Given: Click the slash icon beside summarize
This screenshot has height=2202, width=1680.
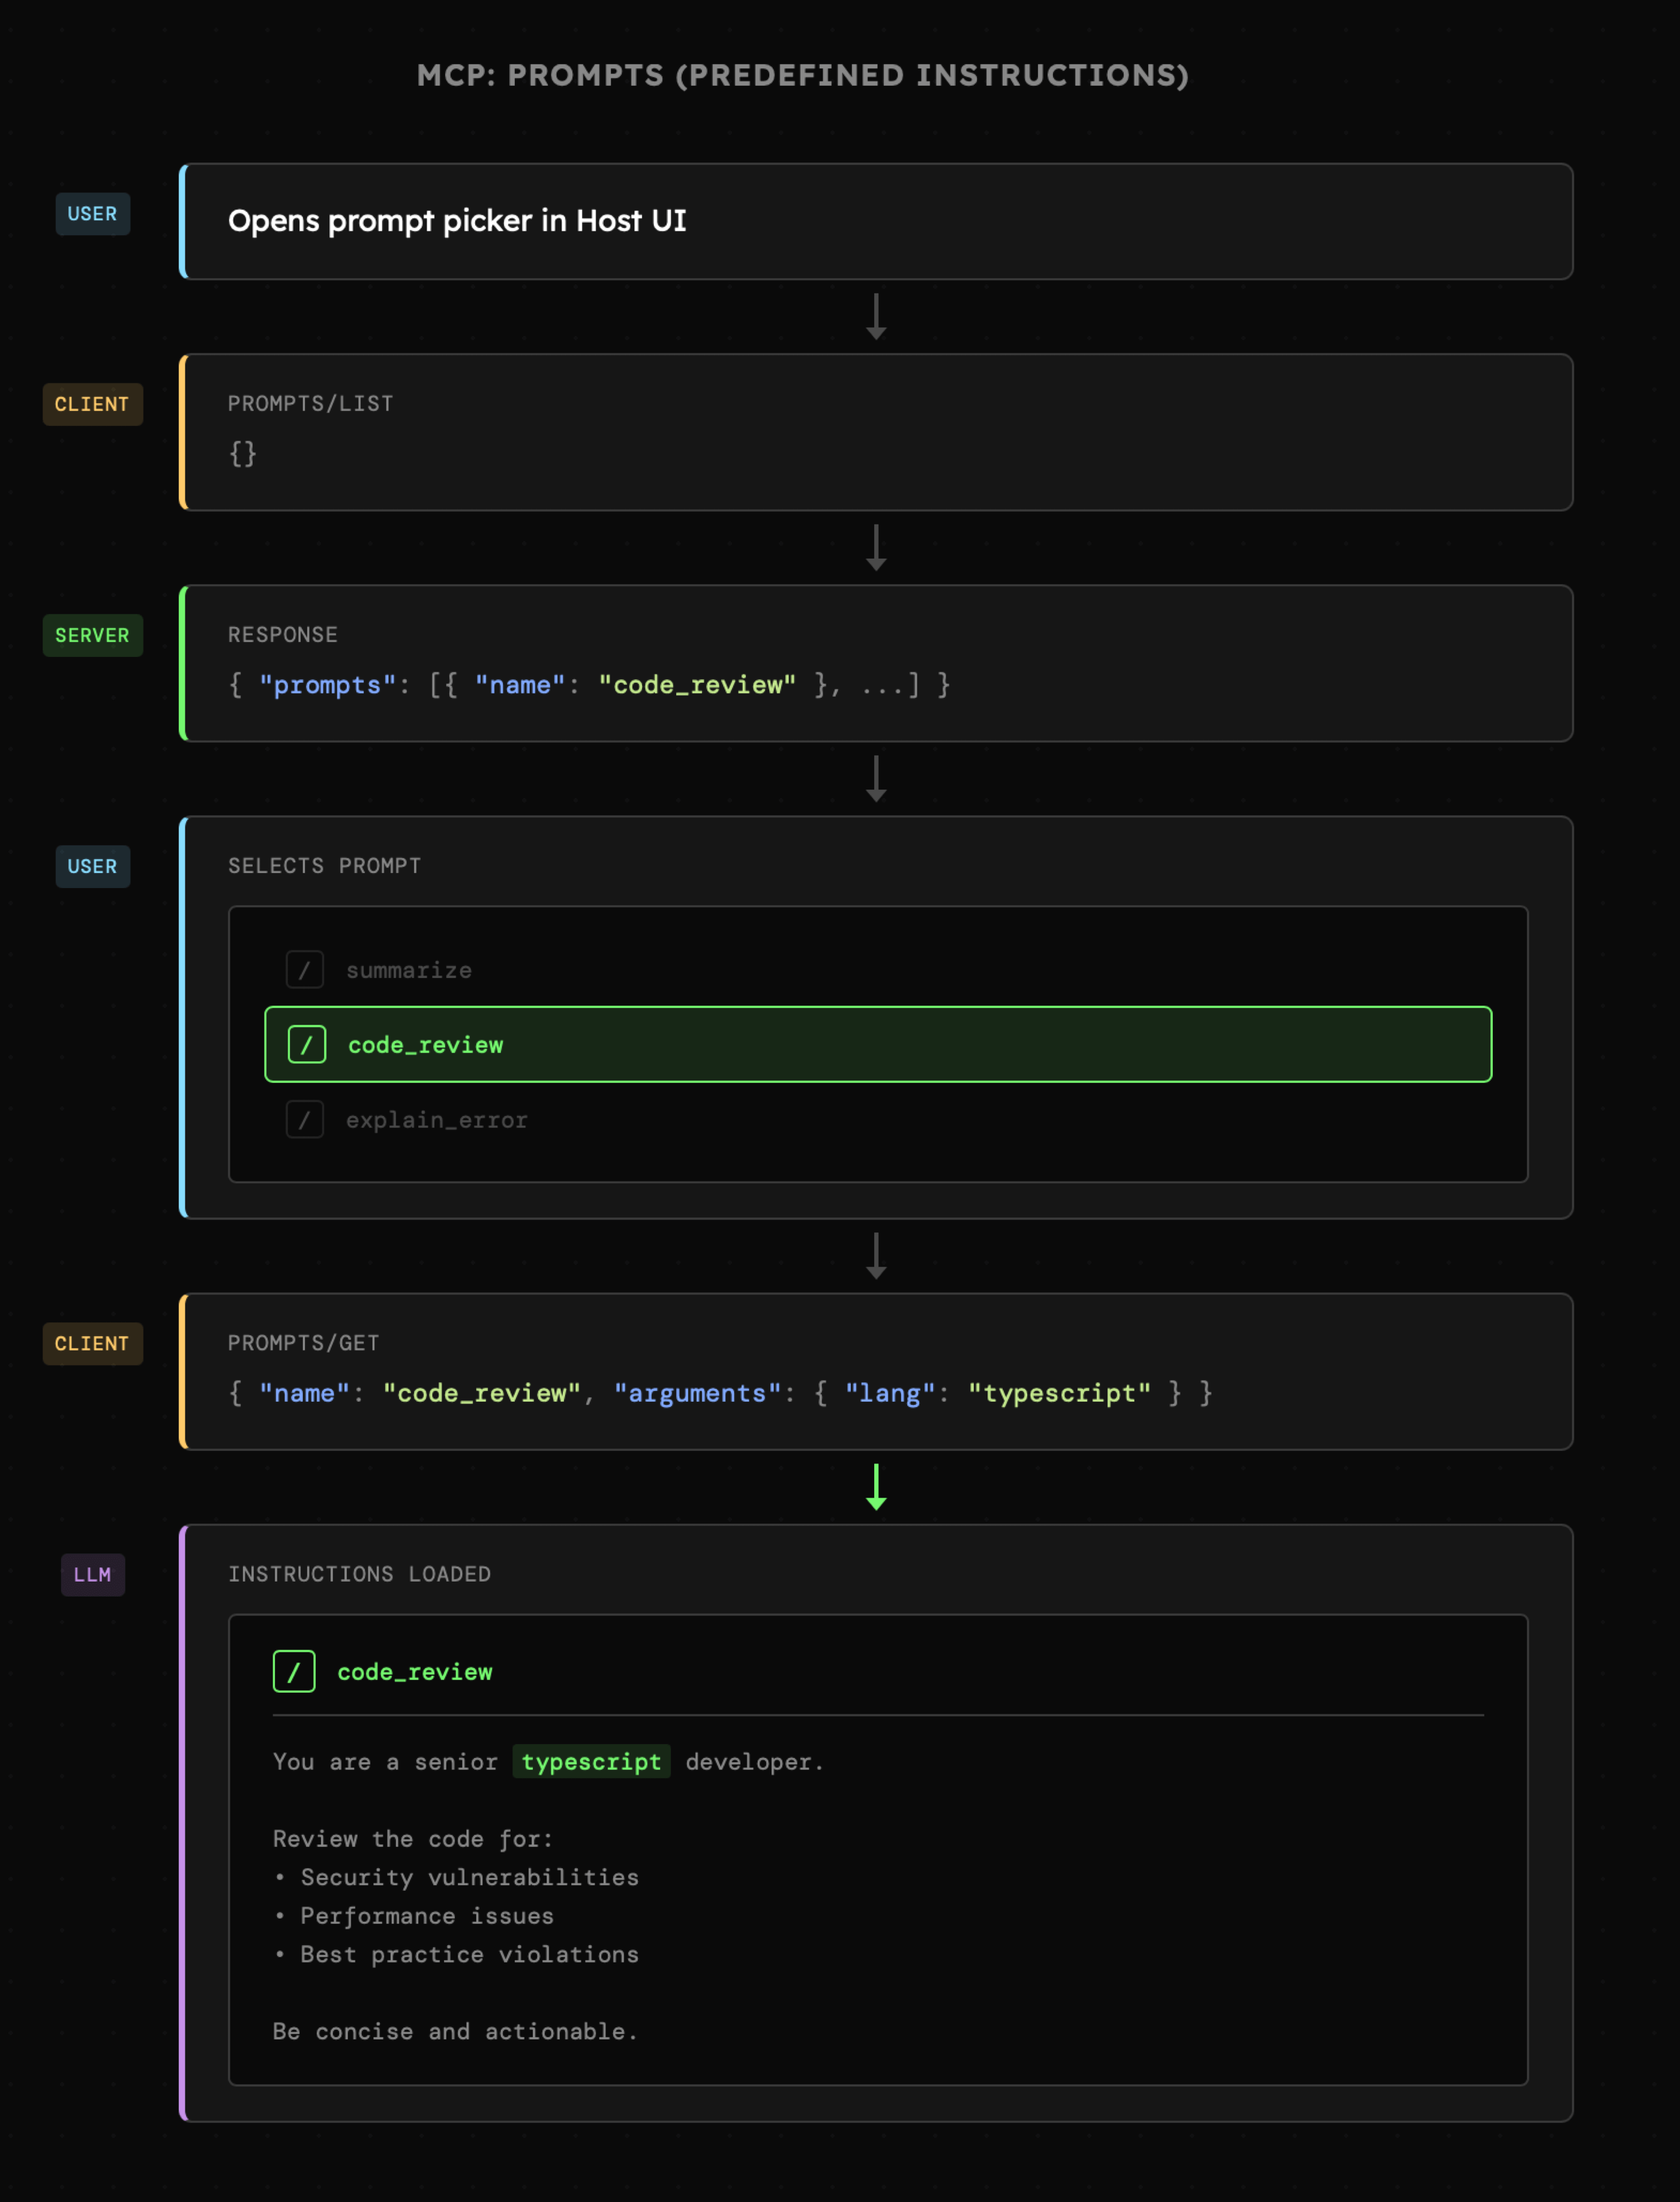Looking at the screenshot, I should coord(304,969).
